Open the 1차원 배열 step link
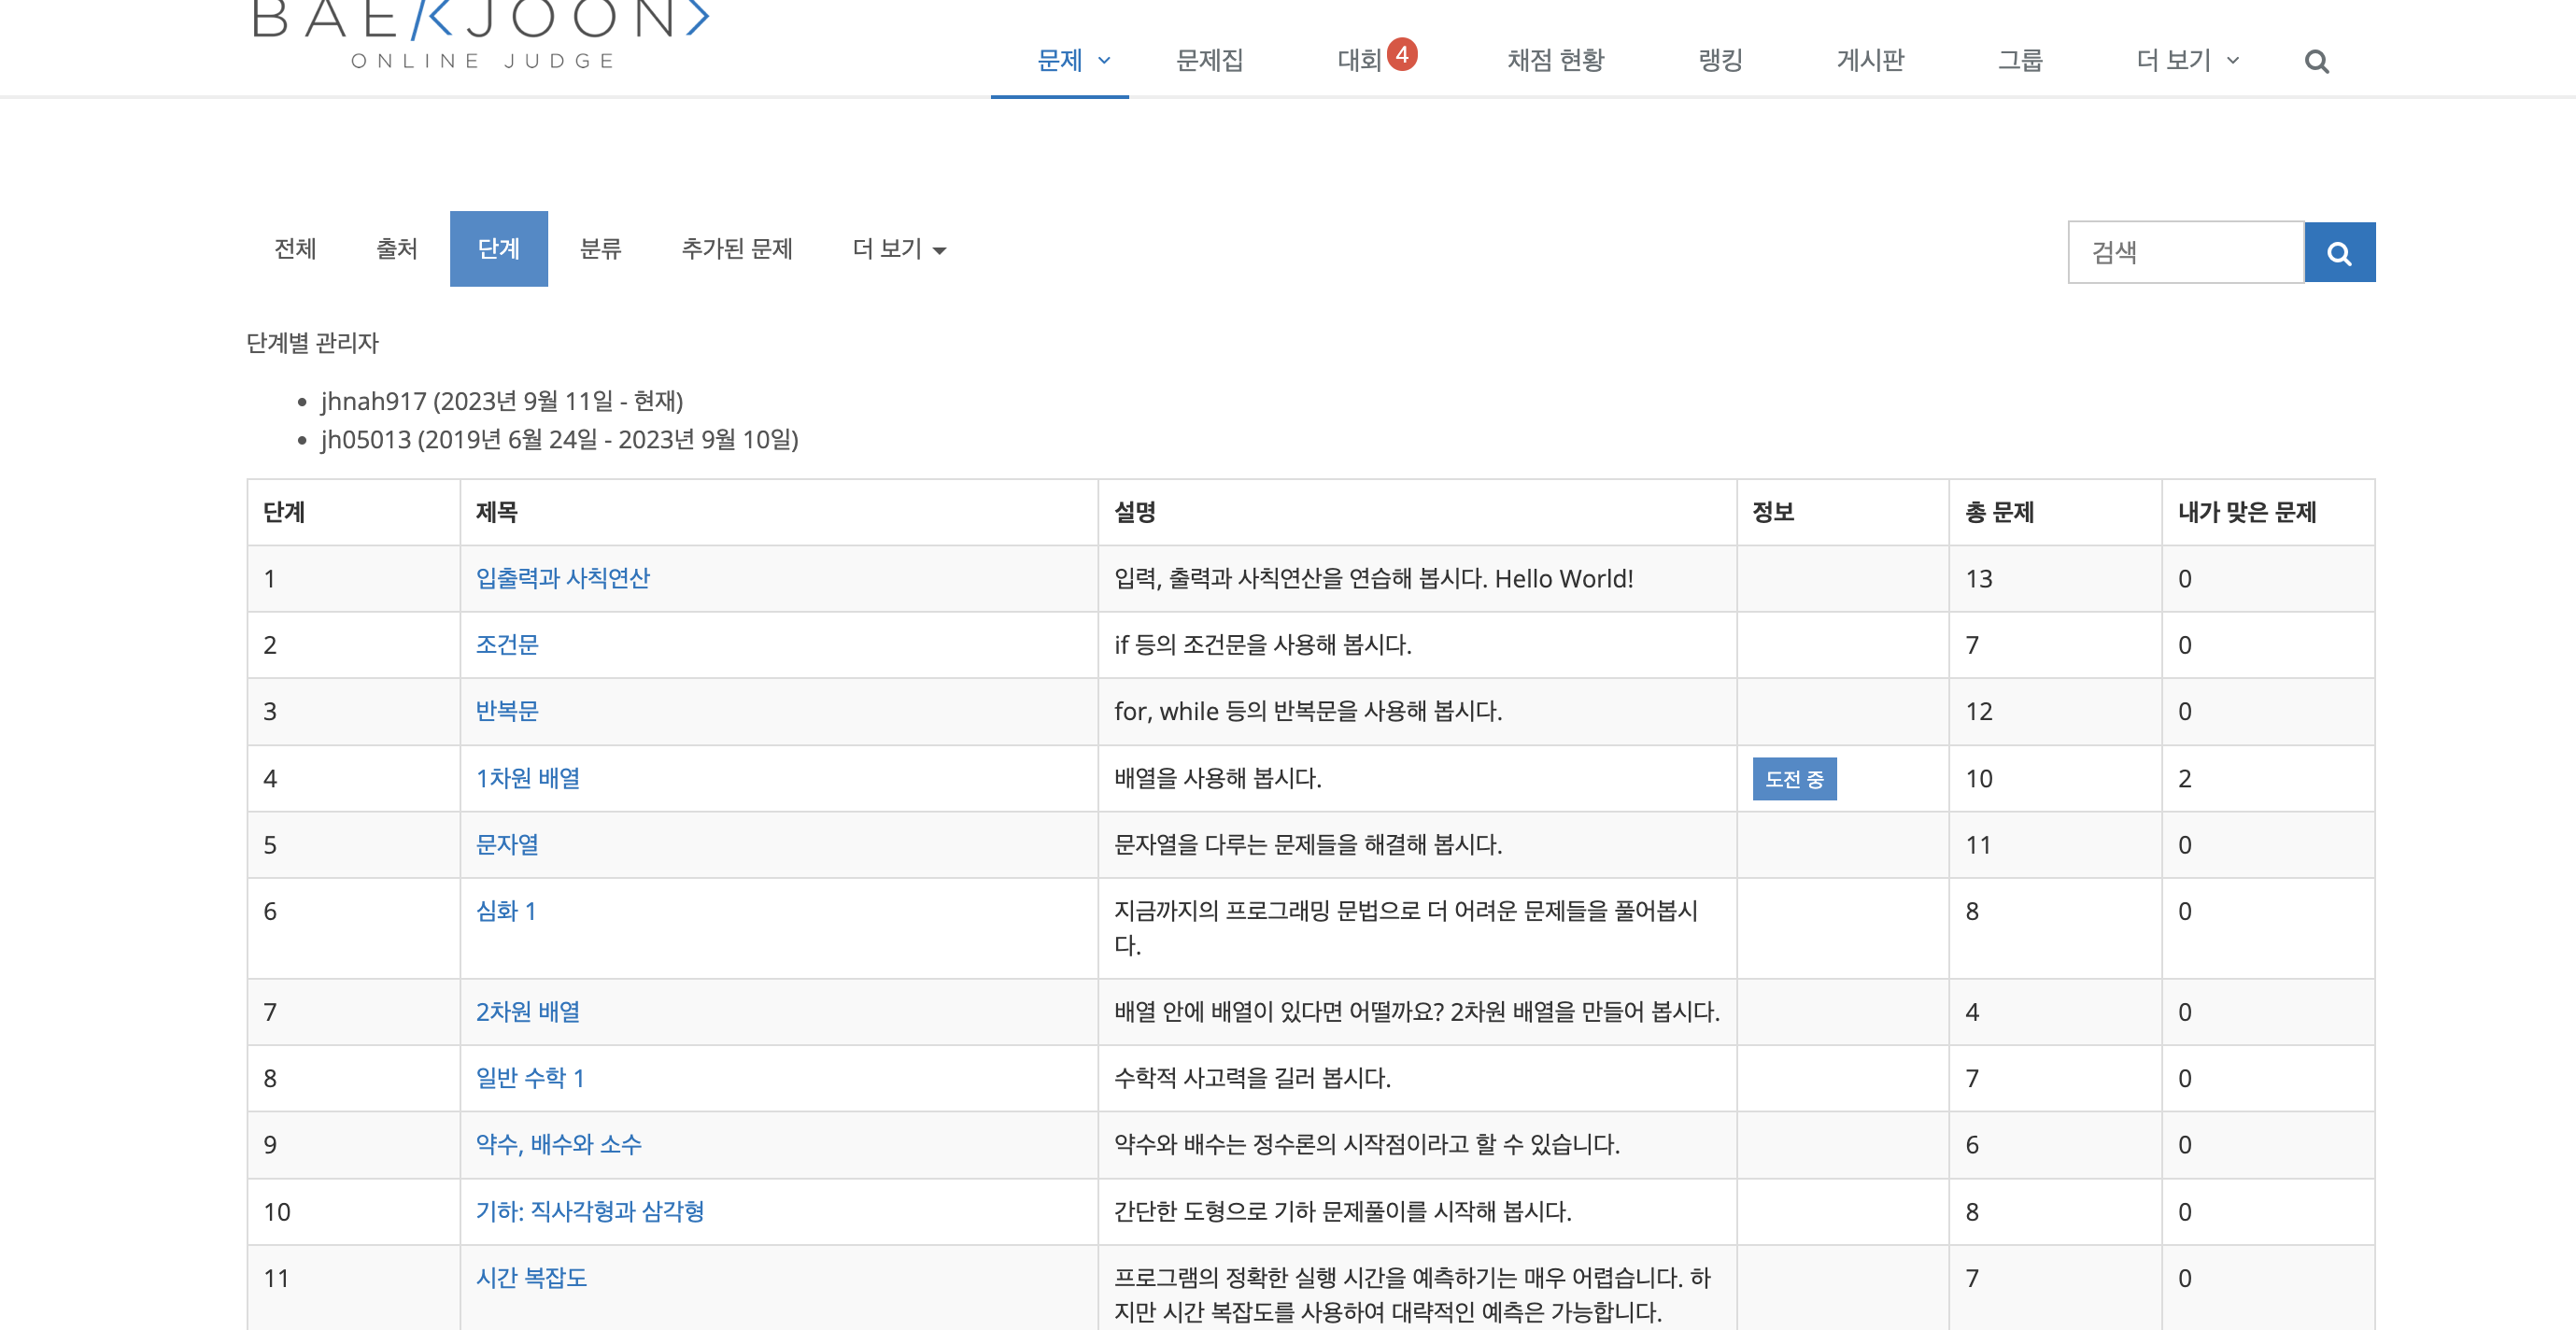 527,778
